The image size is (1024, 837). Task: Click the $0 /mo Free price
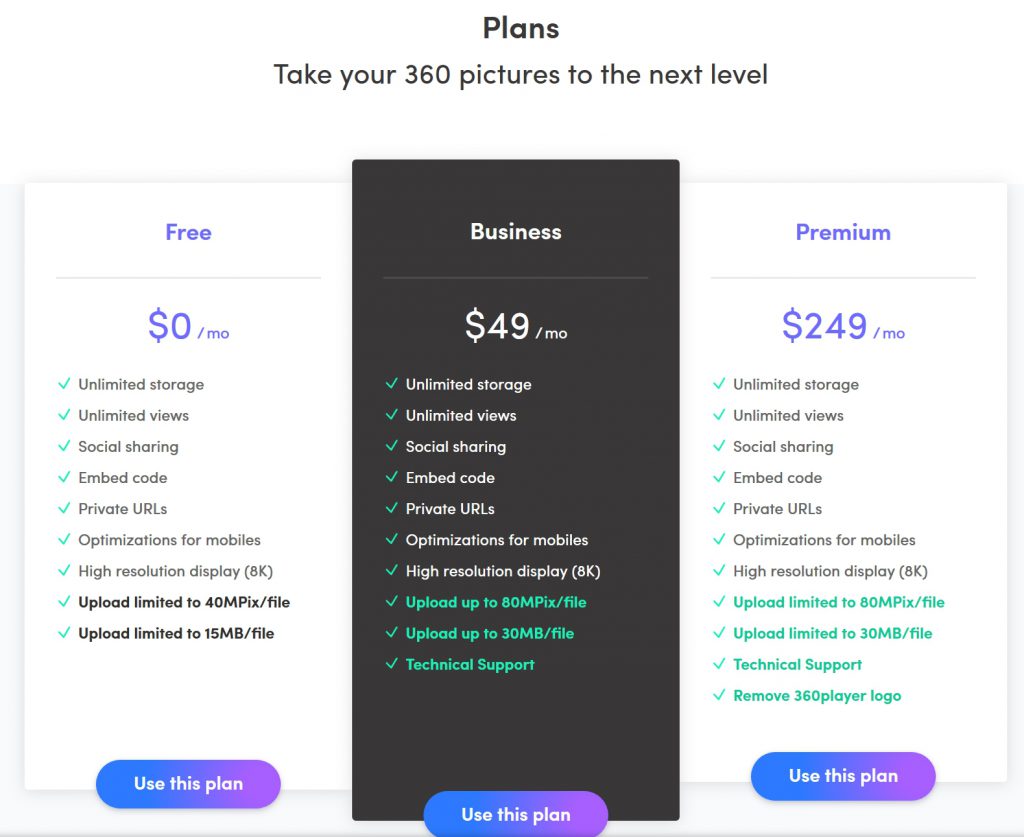188,326
